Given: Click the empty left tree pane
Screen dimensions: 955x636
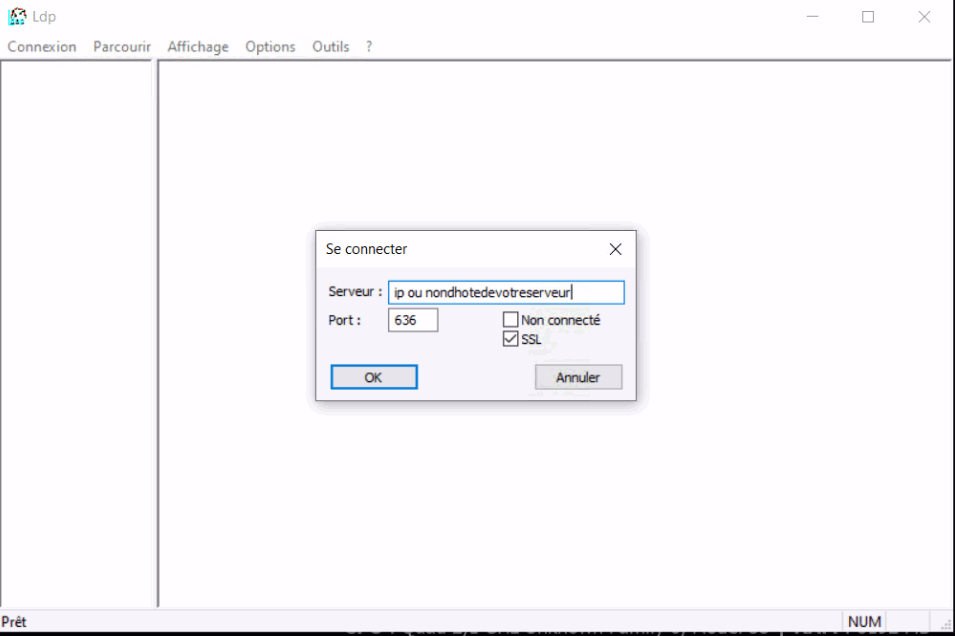Looking at the screenshot, I should [76, 330].
